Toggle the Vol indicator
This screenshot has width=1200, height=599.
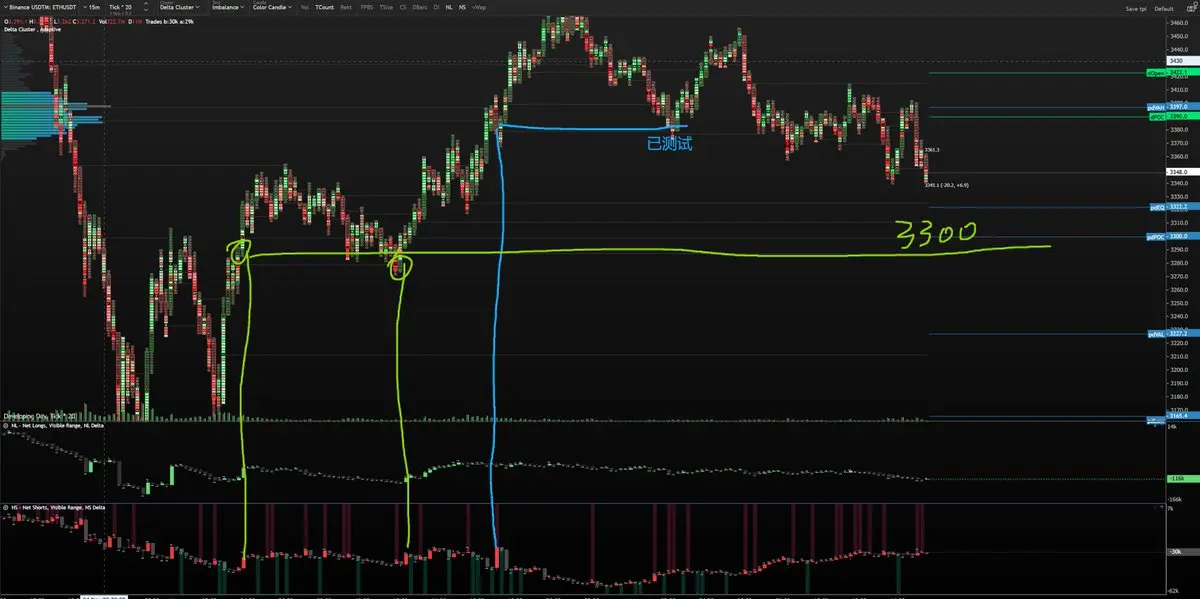pos(305,7)
